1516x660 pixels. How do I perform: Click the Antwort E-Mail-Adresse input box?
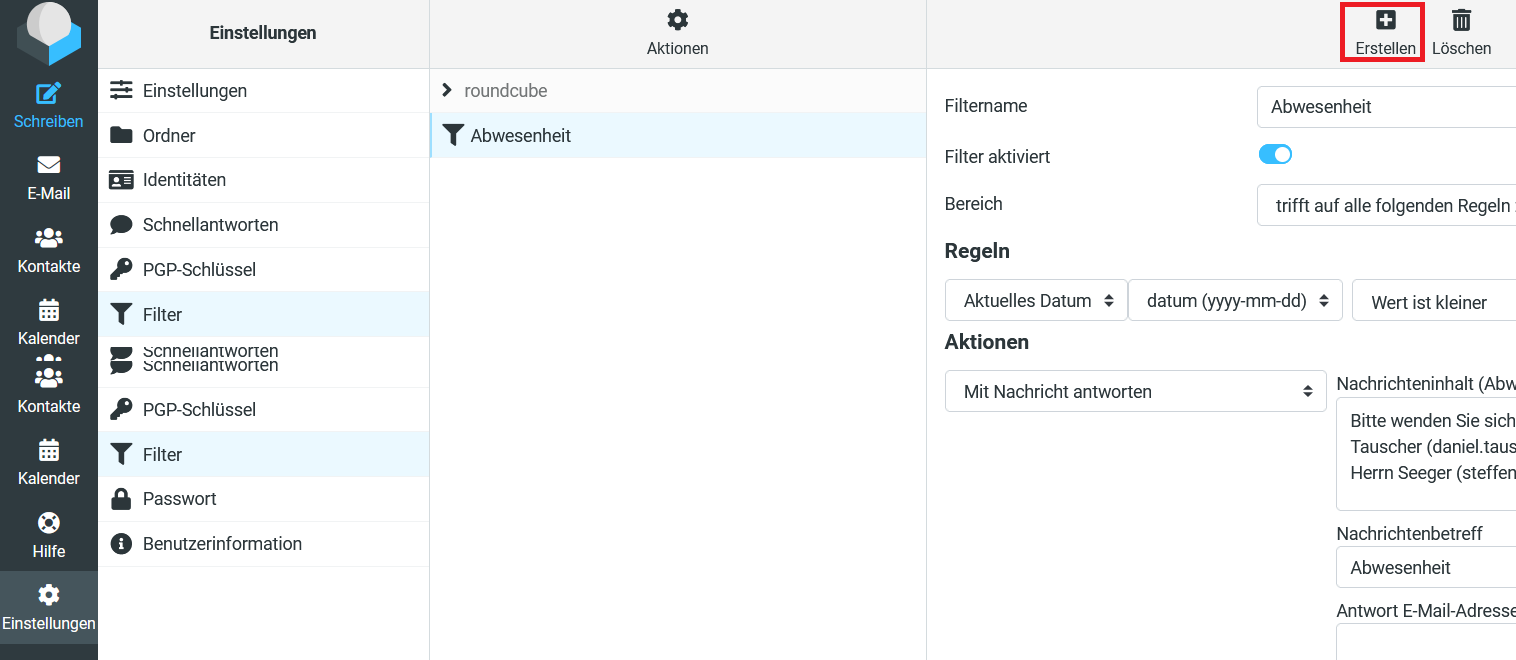pos(1426,642)
